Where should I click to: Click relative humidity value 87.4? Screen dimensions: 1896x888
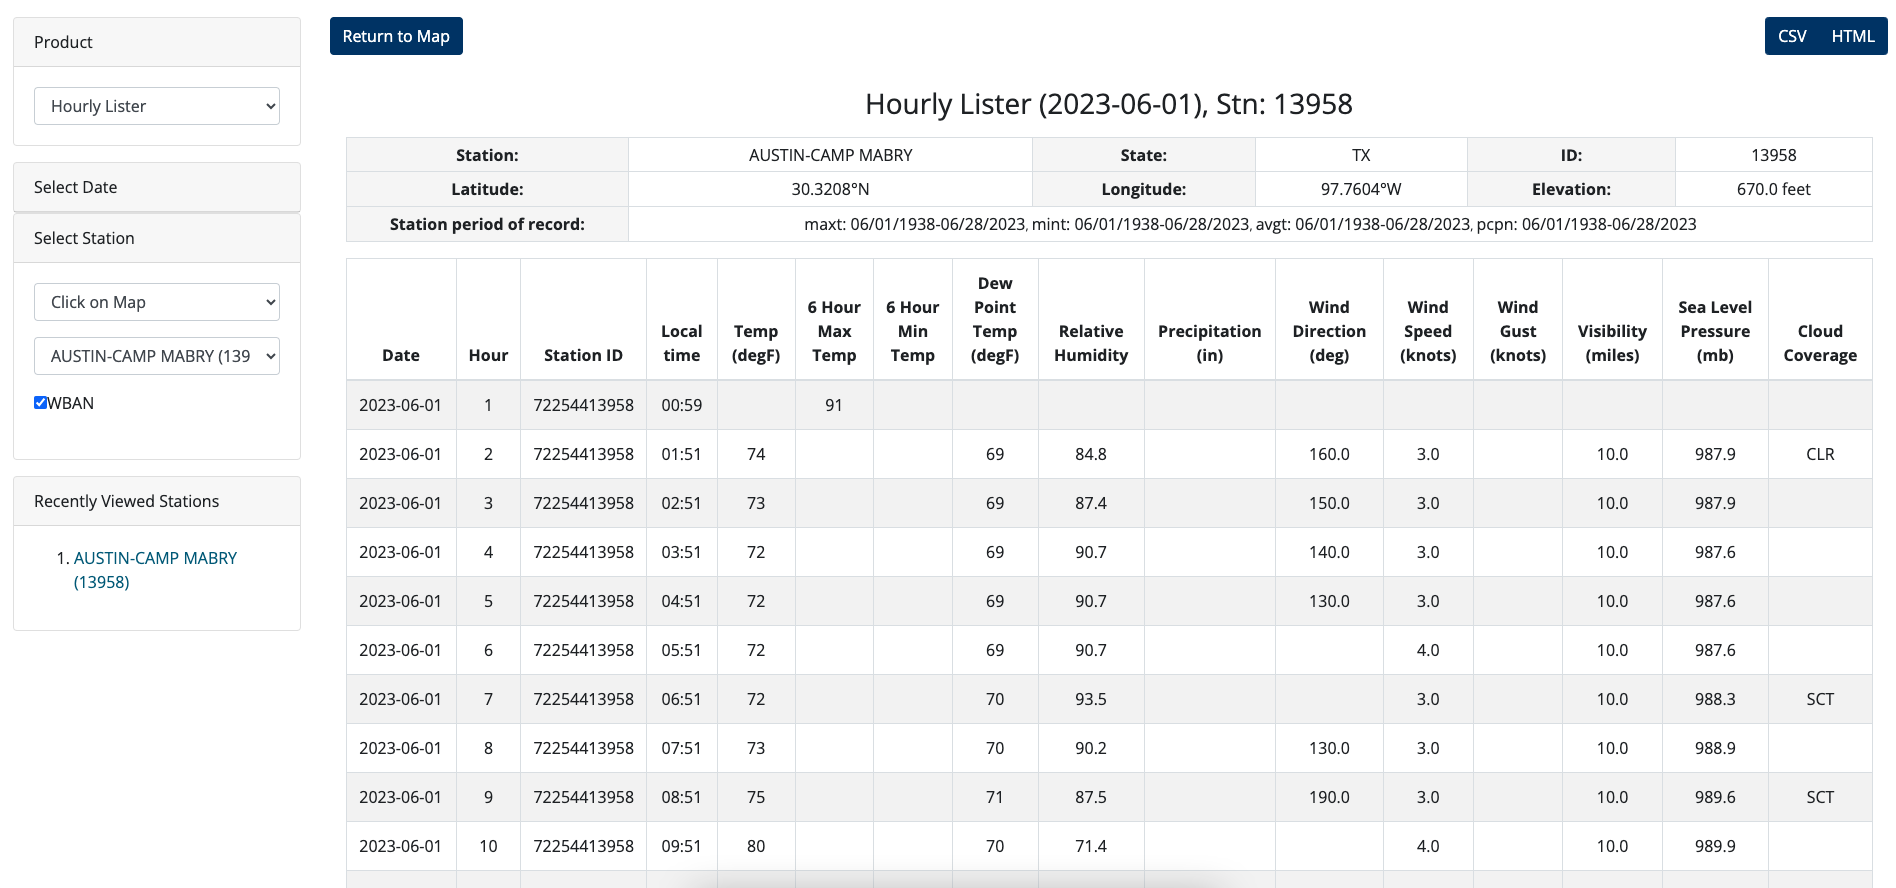1091,503
